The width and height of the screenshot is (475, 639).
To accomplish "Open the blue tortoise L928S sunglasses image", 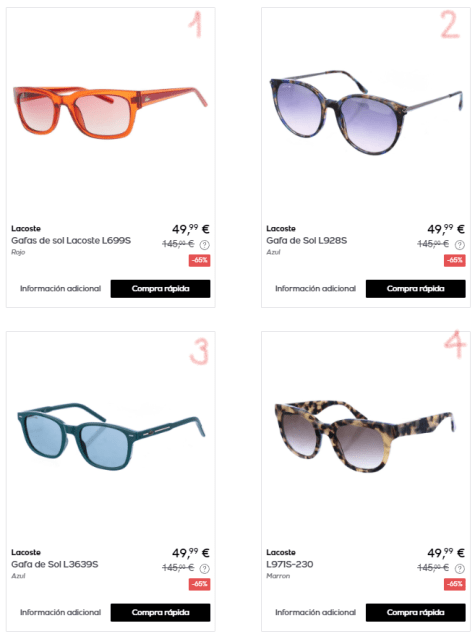I will click(x=366, y=112).
